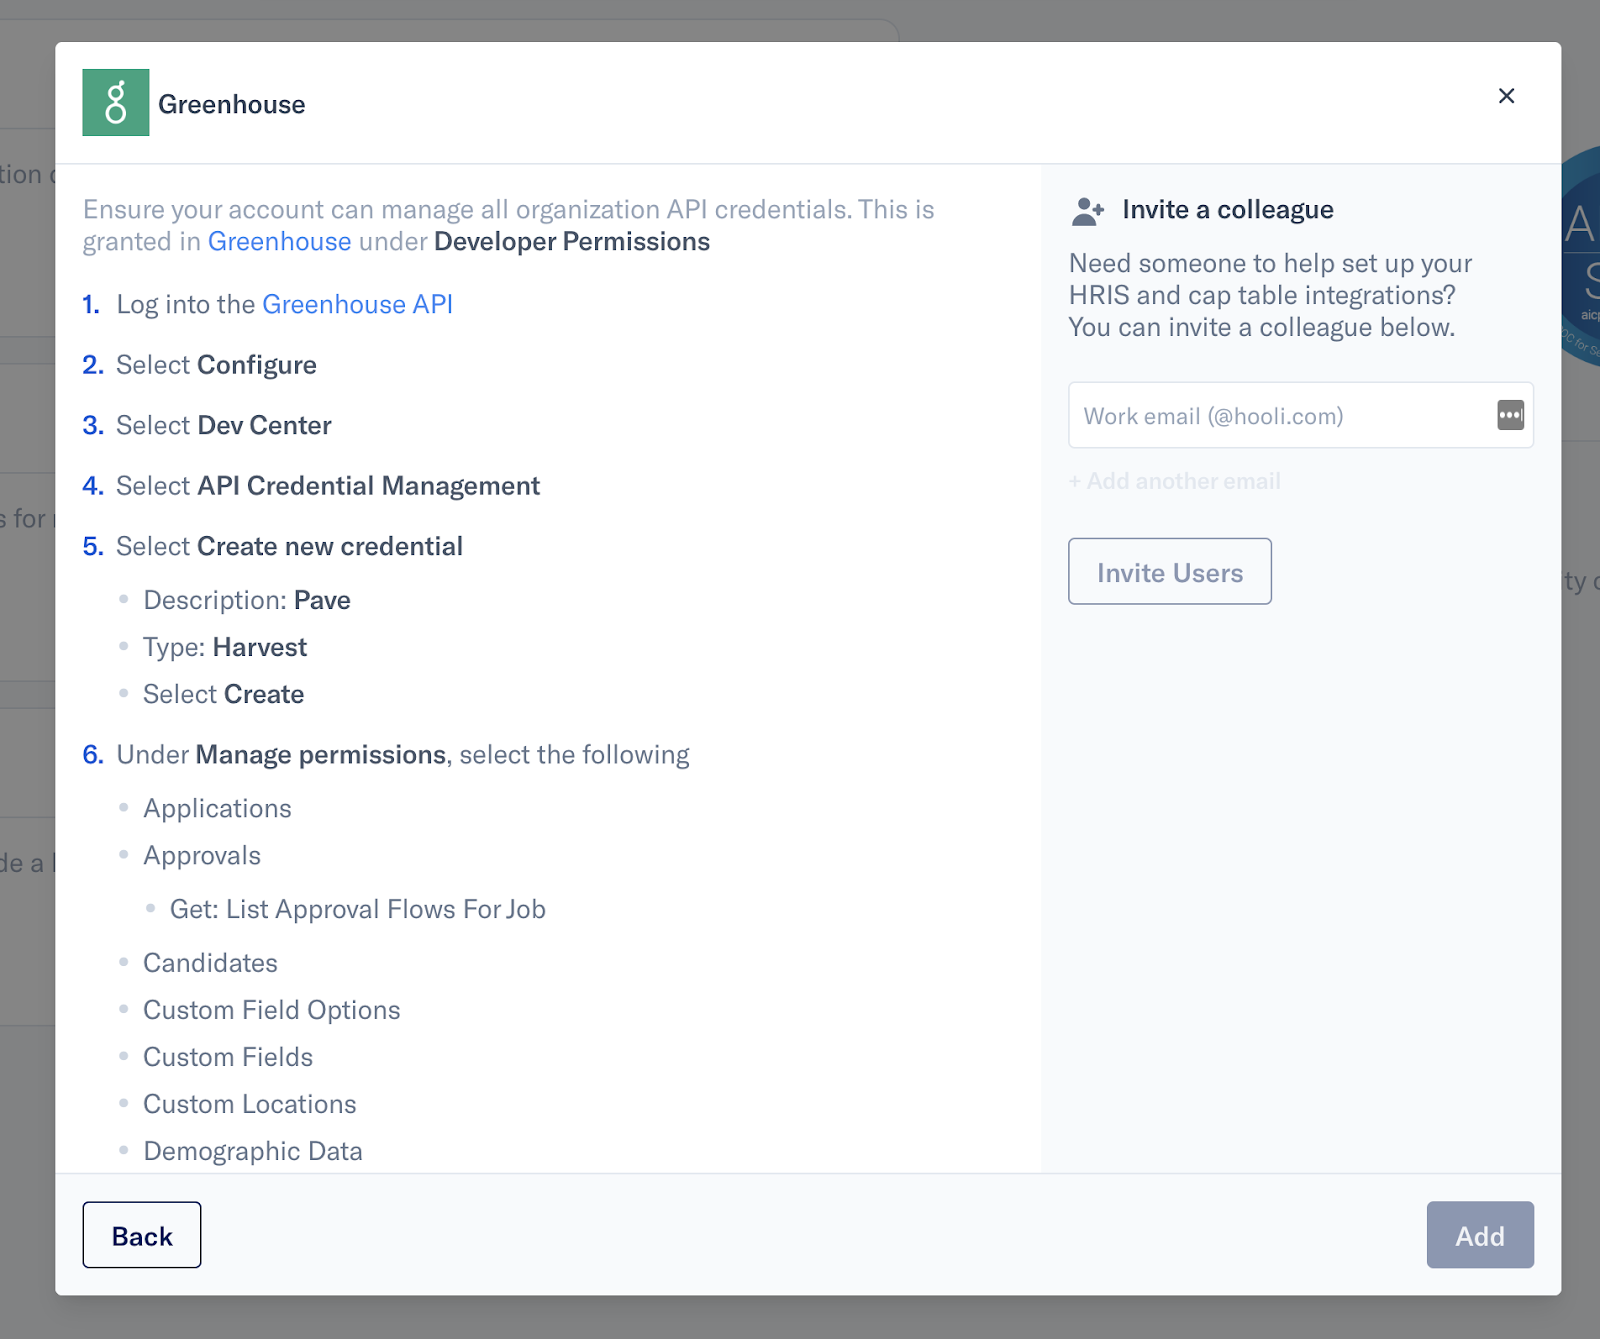This screenshot has width=1600, height=1339.
Task: Close the Greenhouse dialog with X
Action: [1506, 96]
